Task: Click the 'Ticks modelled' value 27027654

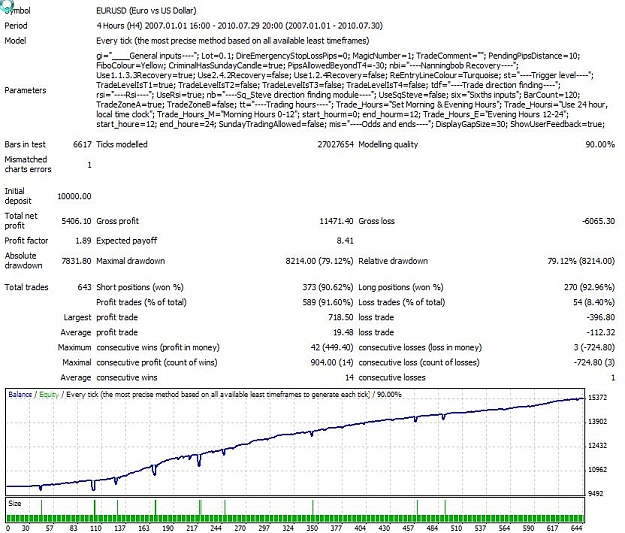Action: (335, 144)
